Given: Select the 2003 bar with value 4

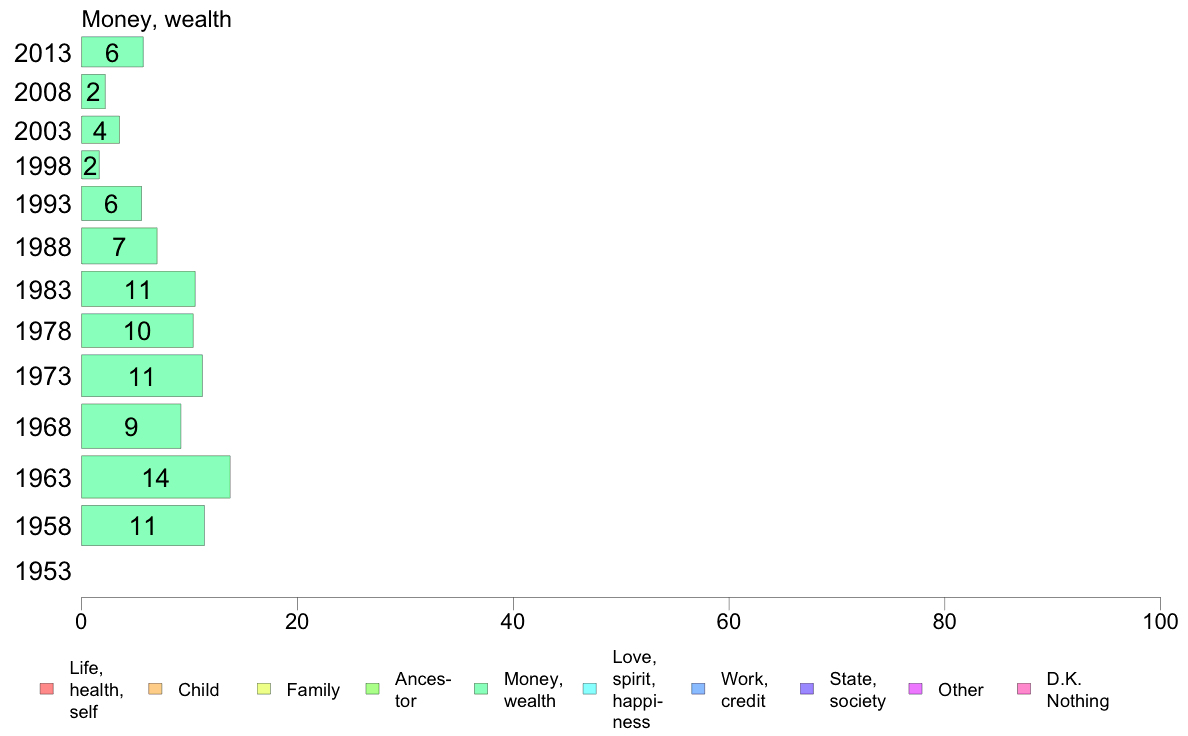Looking at the screenshot, I should (100, 130).
